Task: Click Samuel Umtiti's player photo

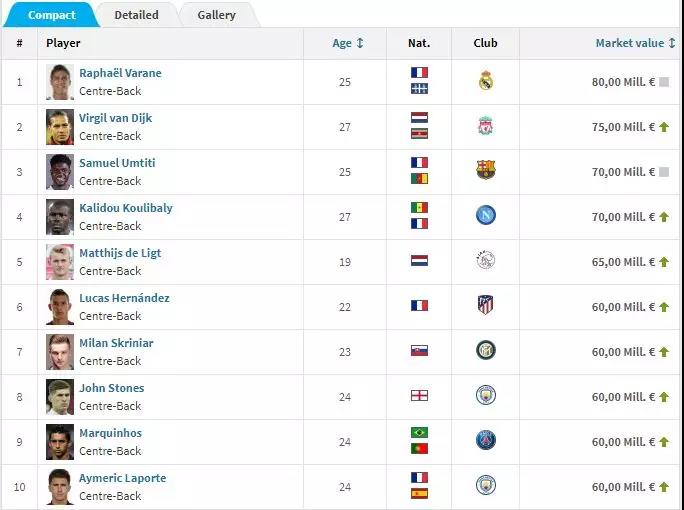Action: [x=60, y=172]
